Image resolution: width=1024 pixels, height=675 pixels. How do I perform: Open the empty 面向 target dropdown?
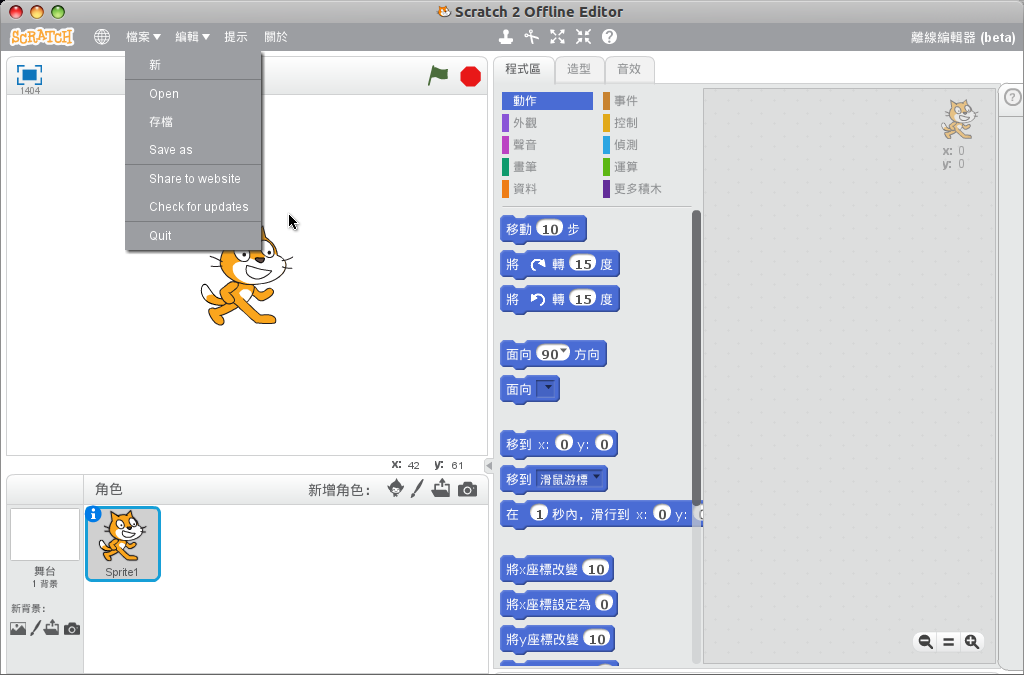point(546,389)
